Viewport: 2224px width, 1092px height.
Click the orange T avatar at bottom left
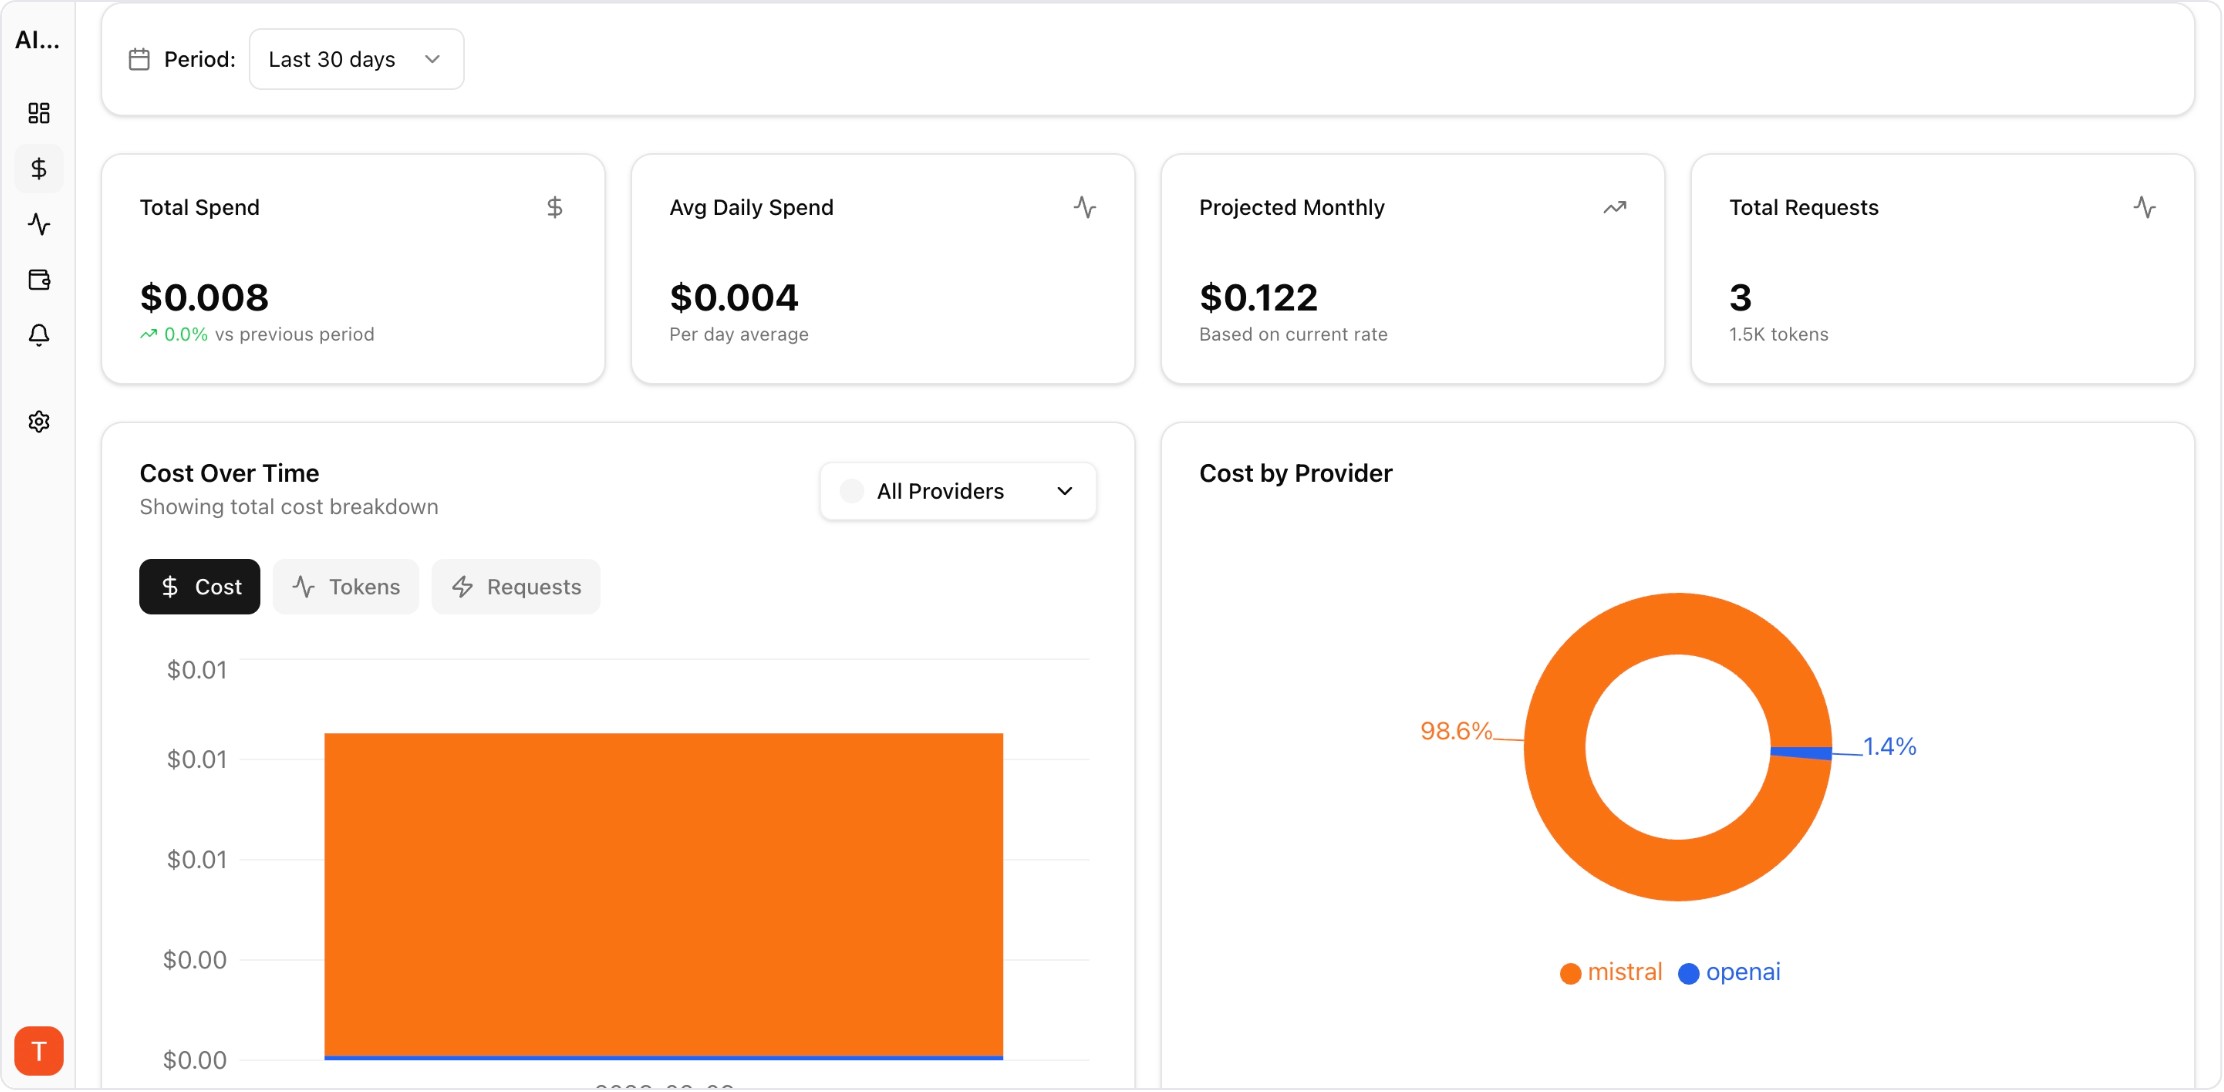tap(39, 1051)
